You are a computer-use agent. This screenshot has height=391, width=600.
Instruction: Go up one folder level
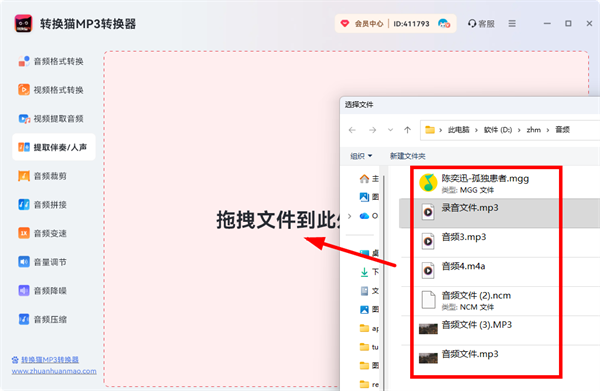click(408, 130)
